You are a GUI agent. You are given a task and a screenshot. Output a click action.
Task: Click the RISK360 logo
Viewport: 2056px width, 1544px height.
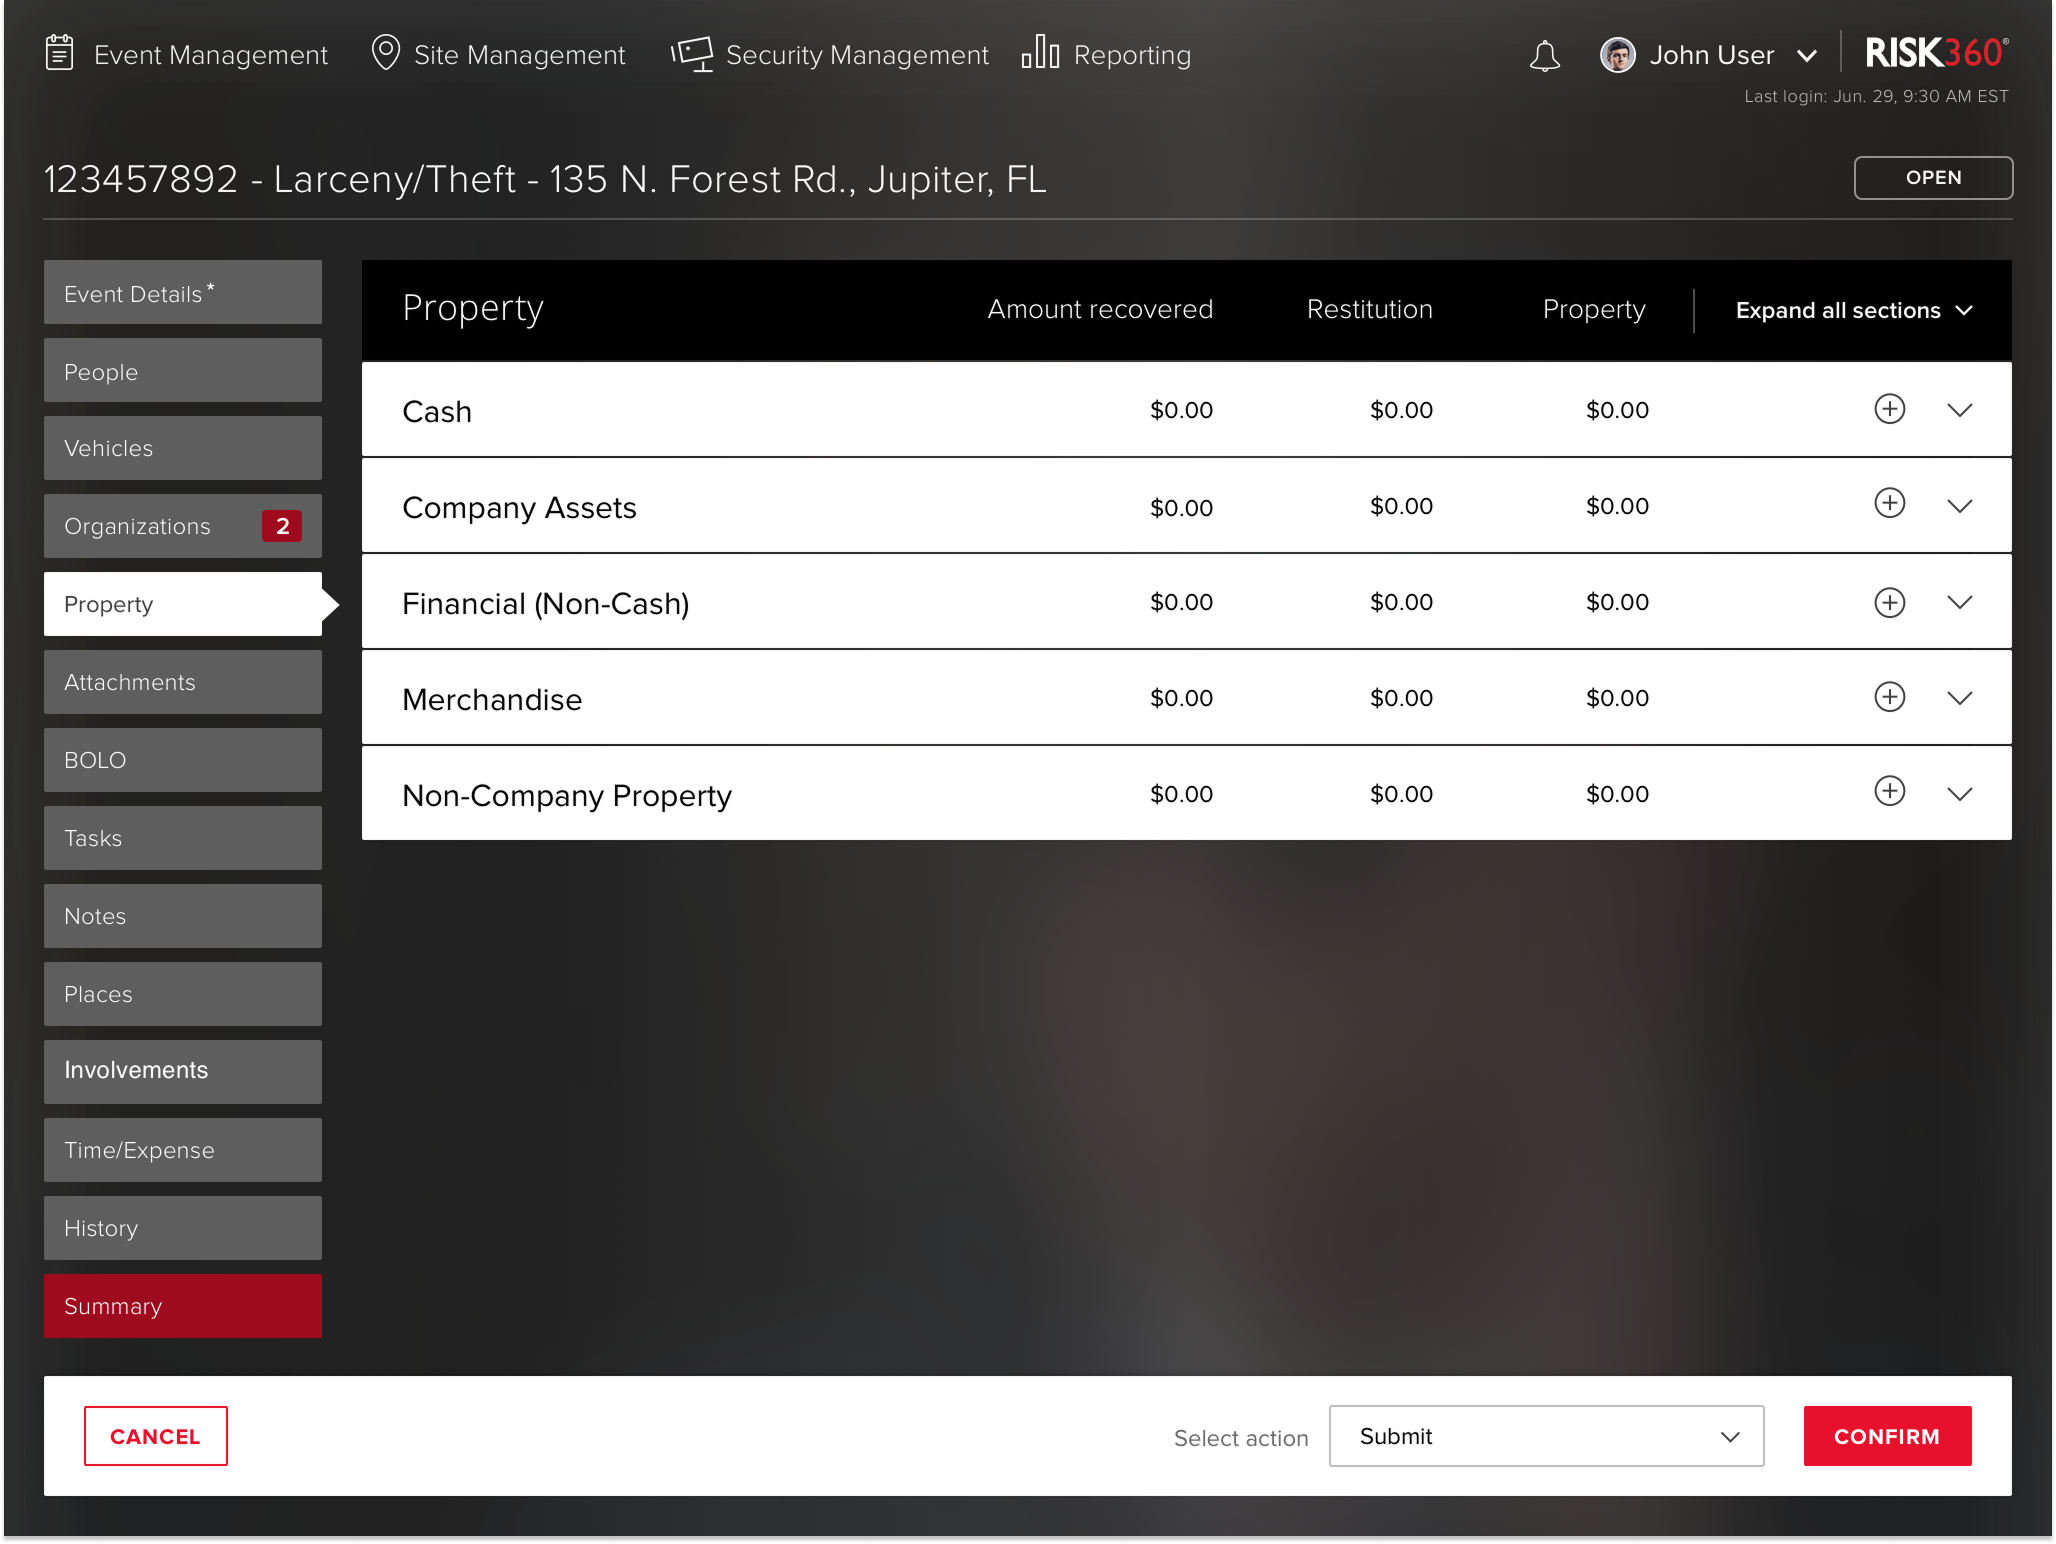click(1935, 53)
